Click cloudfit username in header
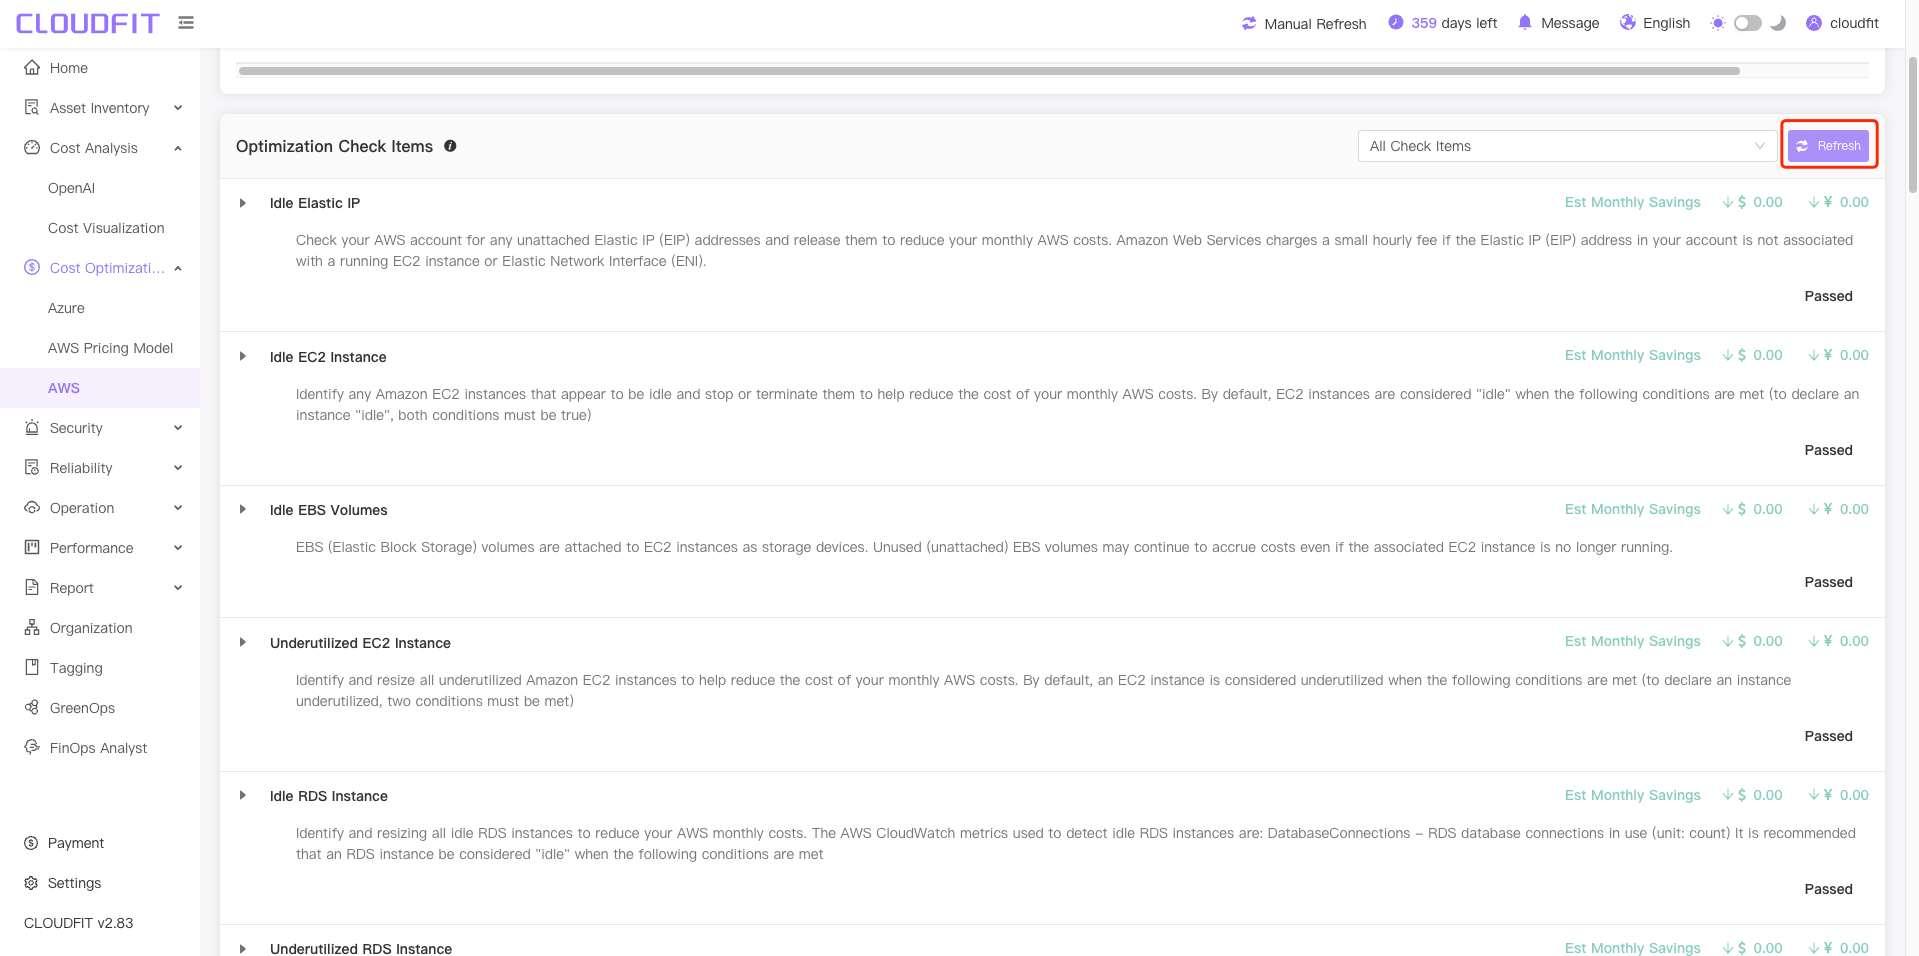Image resolution: width=1919 pixels, height=956 pixels. 1854,23
